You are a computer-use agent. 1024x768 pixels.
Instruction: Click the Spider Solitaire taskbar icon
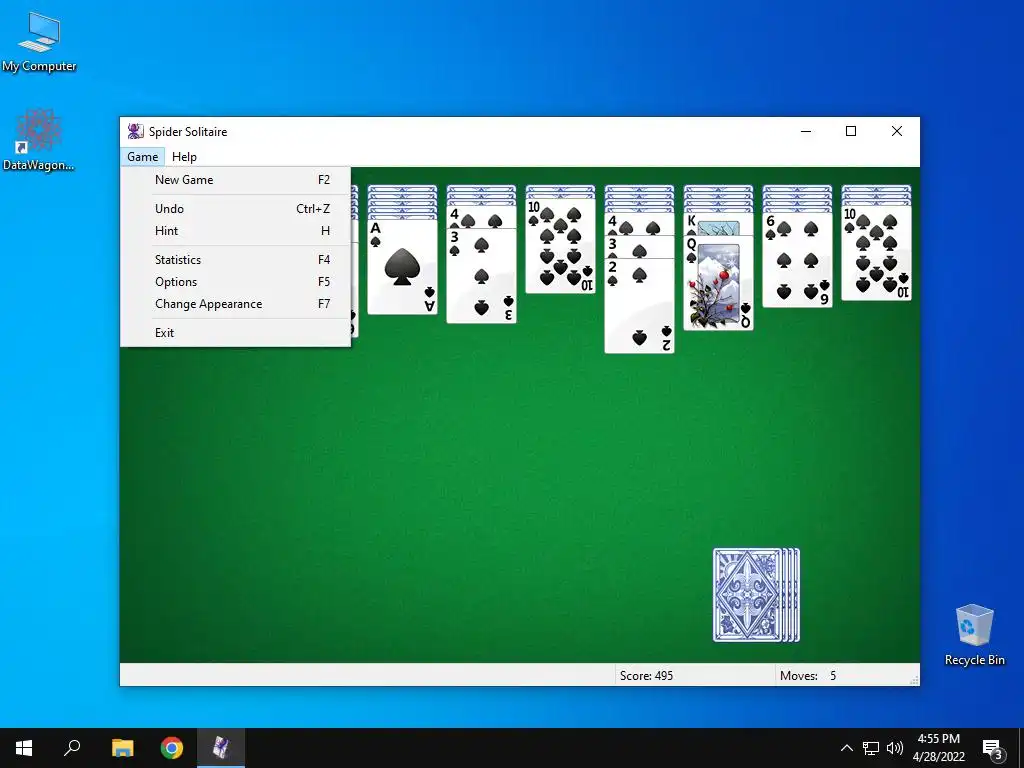click(221, 748)
